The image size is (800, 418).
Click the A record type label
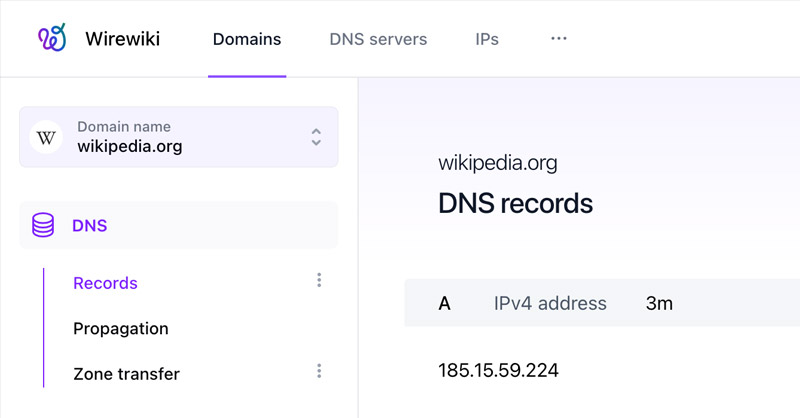tap(444, 303)
